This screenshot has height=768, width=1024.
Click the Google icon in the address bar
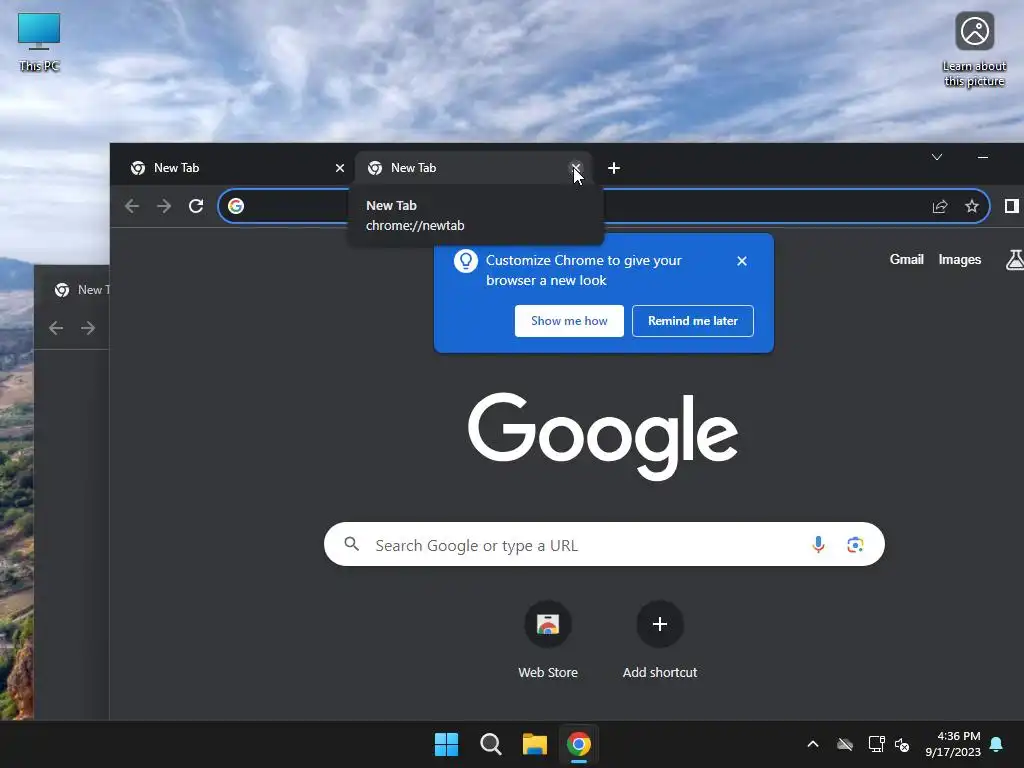pos(236,206)
